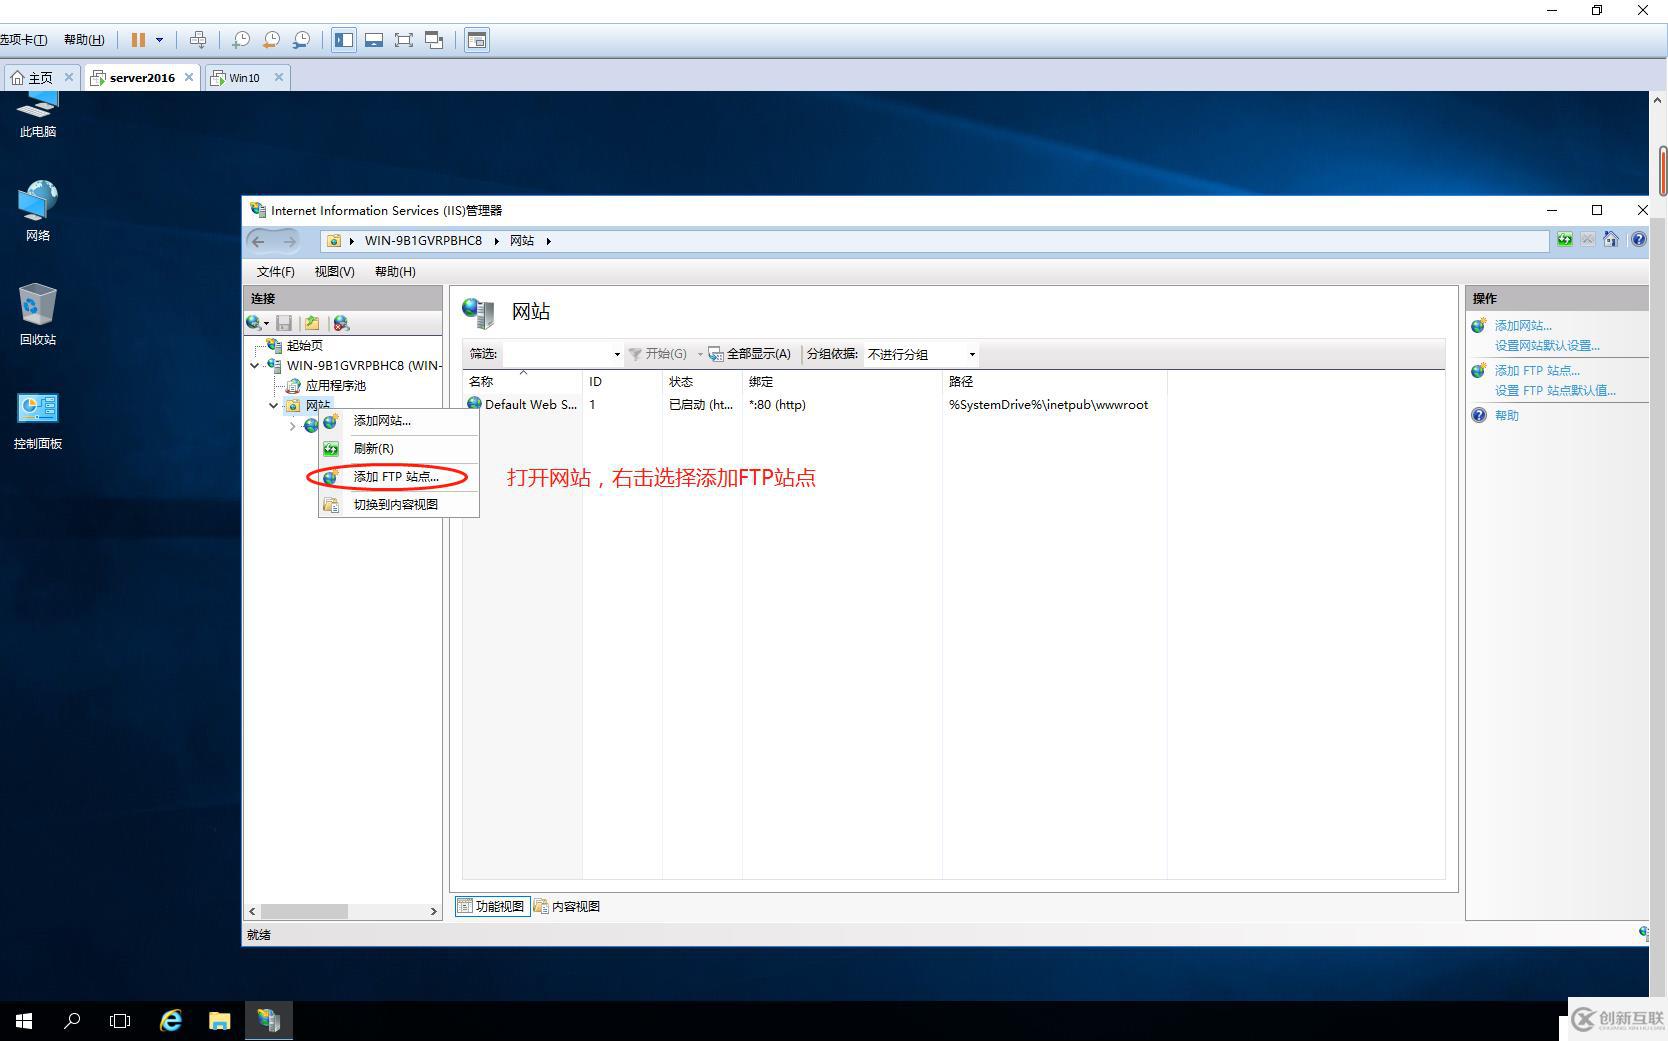This screenshot has height=1041, width=1668.
Task: Choose 添加网站... from the context menu
Action: click(398, 421)
